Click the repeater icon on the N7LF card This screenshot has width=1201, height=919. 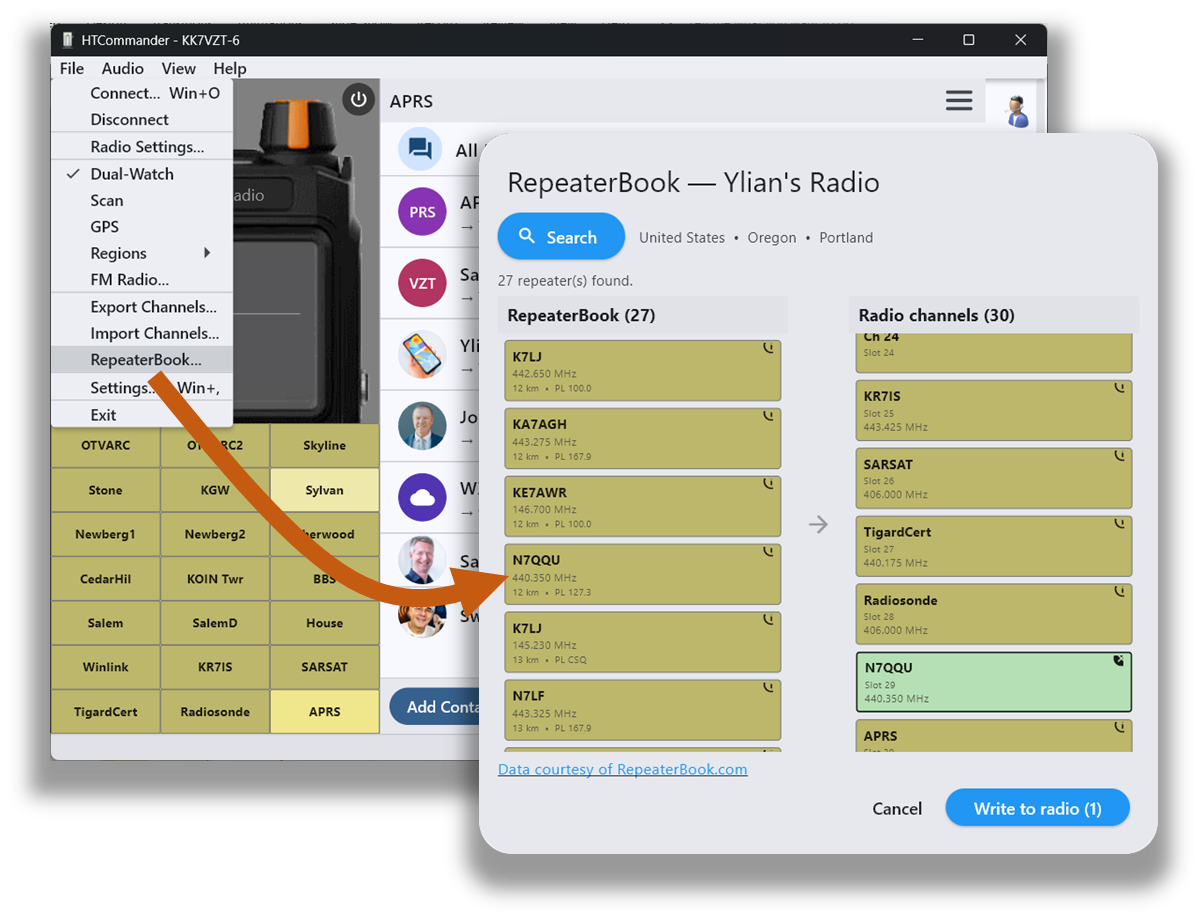coord(768,688)
